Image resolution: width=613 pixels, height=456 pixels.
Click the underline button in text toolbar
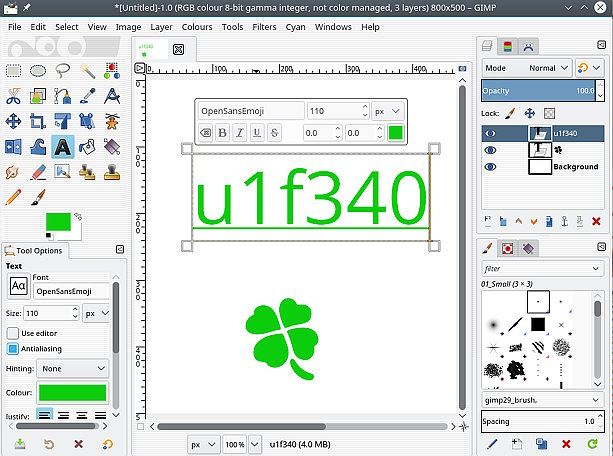point(257,133)
